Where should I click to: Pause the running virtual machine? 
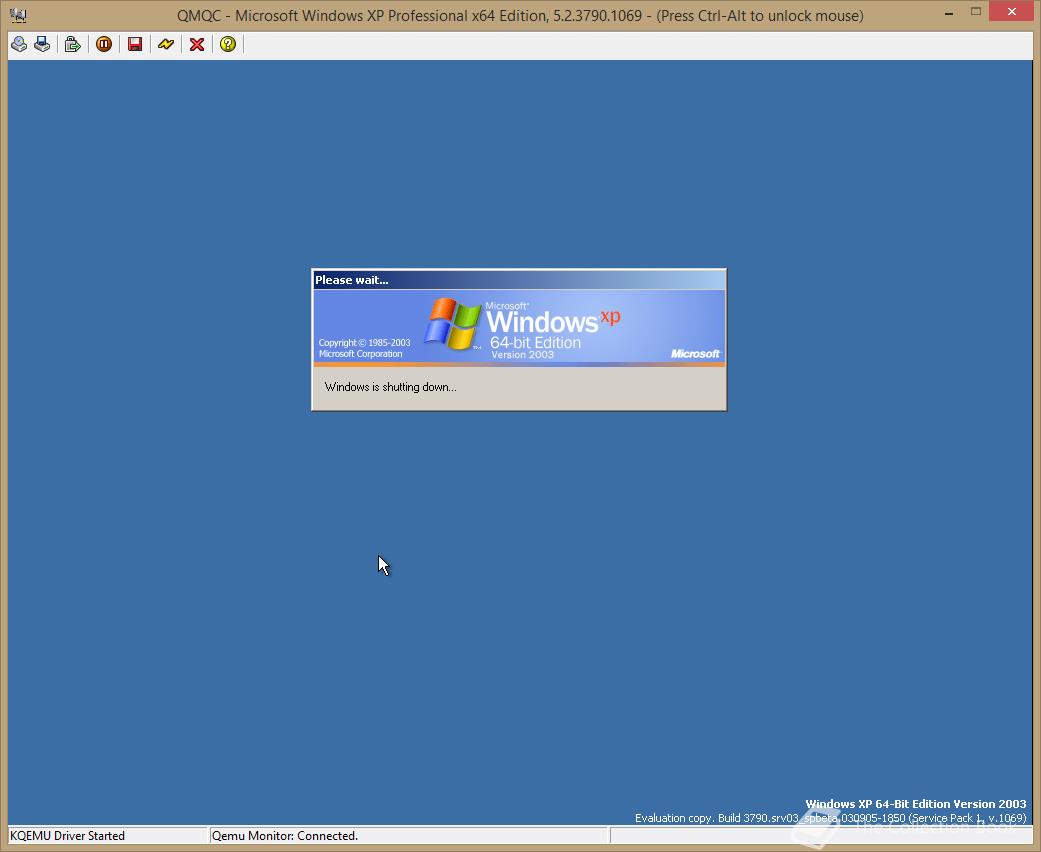(104, 44)
